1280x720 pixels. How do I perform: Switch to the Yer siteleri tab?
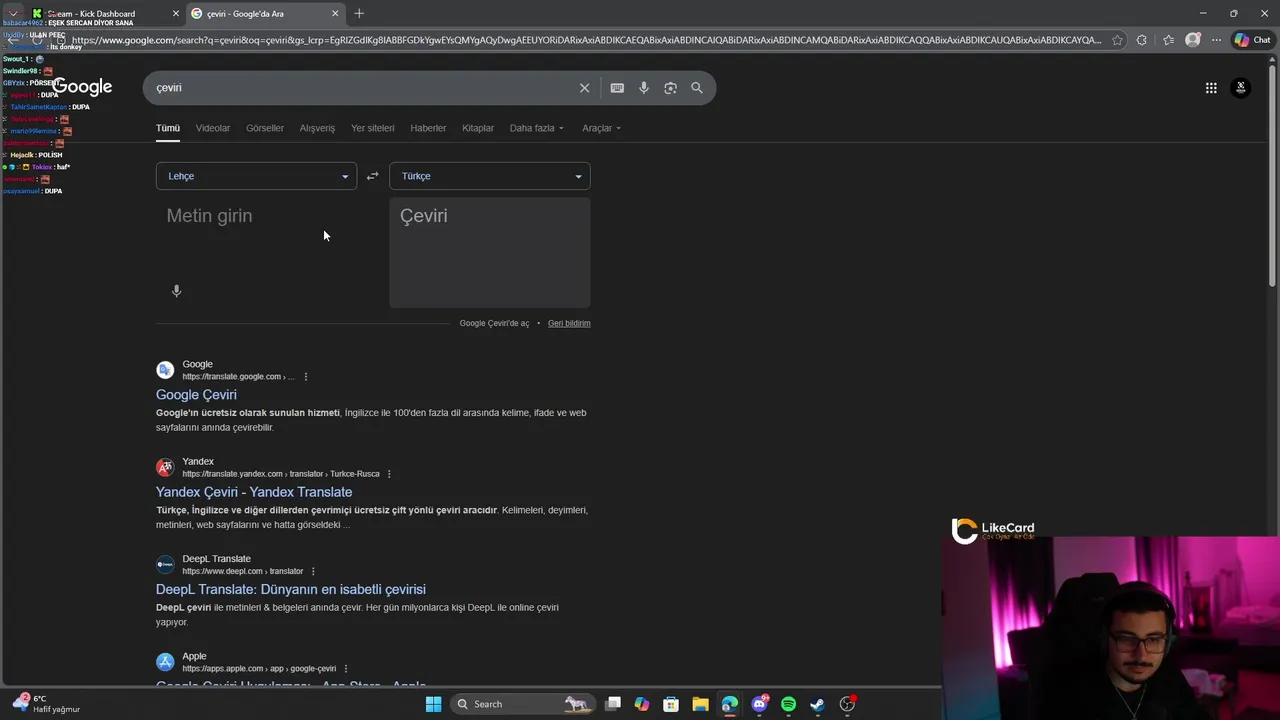click(x=373, y=128)
